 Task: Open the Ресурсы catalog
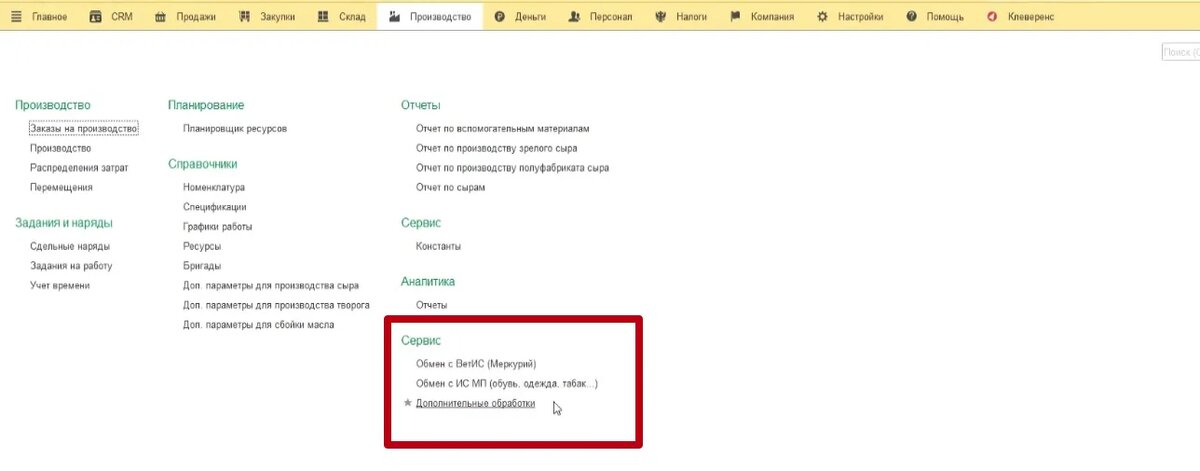pos(202,246)
